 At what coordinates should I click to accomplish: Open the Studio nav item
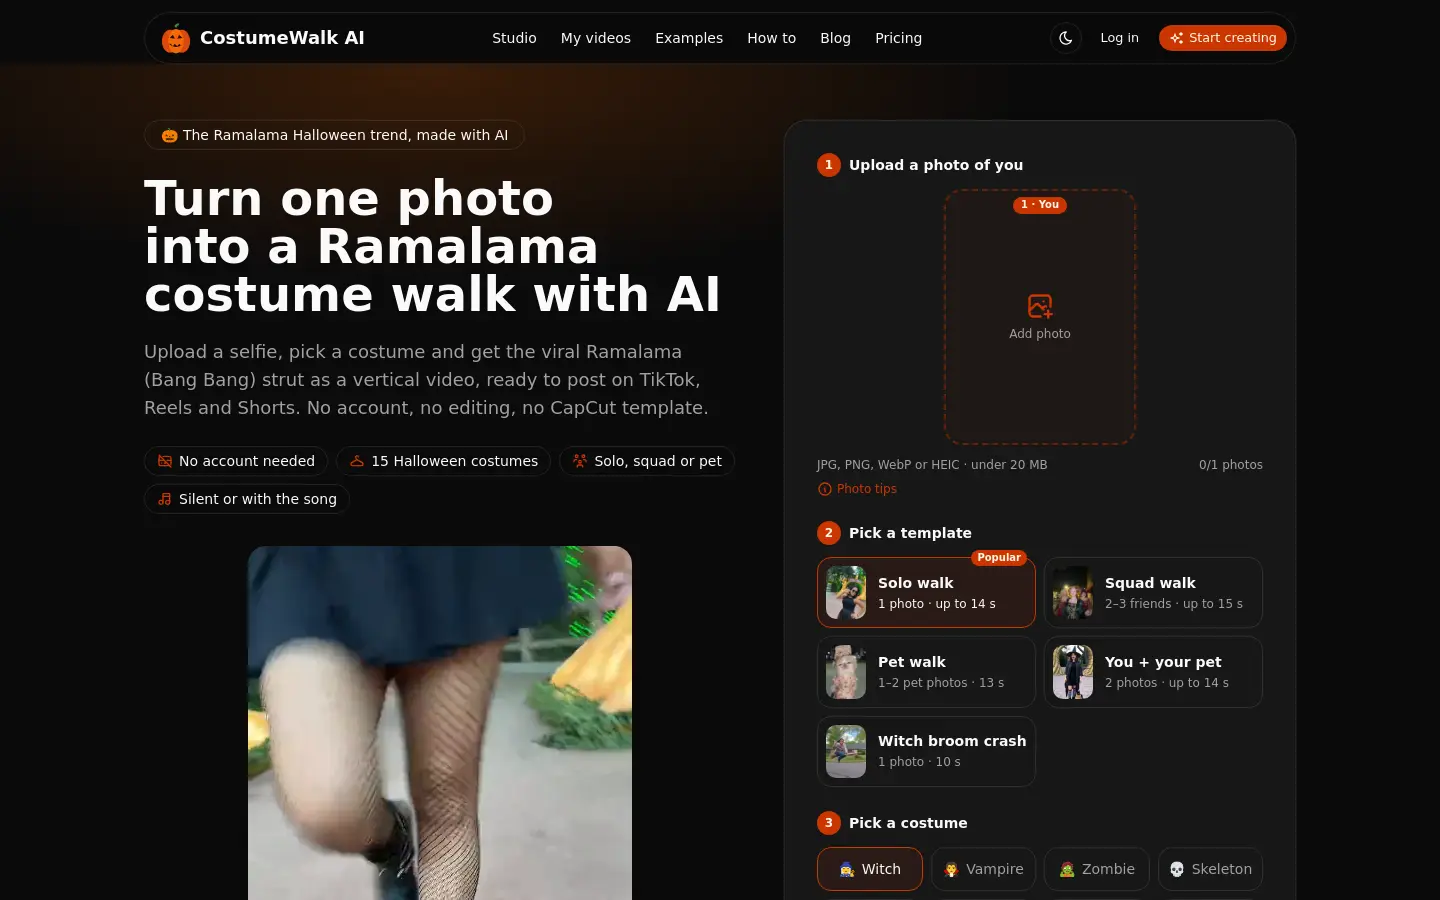point(514,38)
